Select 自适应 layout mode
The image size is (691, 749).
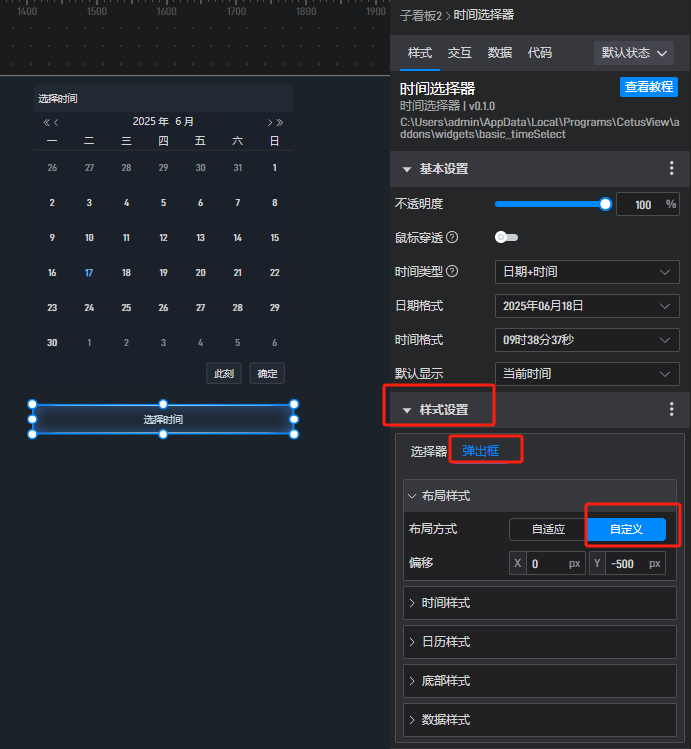click(548, 529)
